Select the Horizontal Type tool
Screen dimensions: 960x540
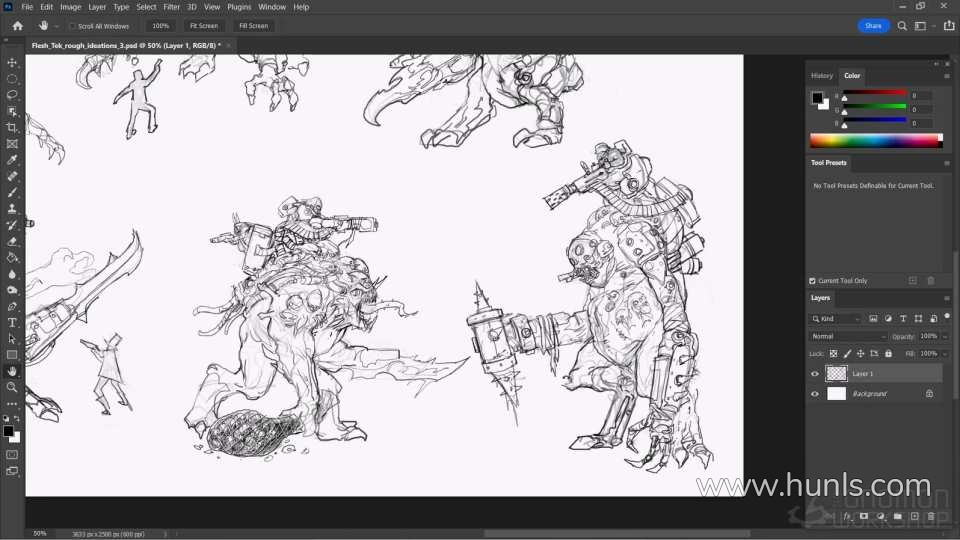(x=12, y=323)
